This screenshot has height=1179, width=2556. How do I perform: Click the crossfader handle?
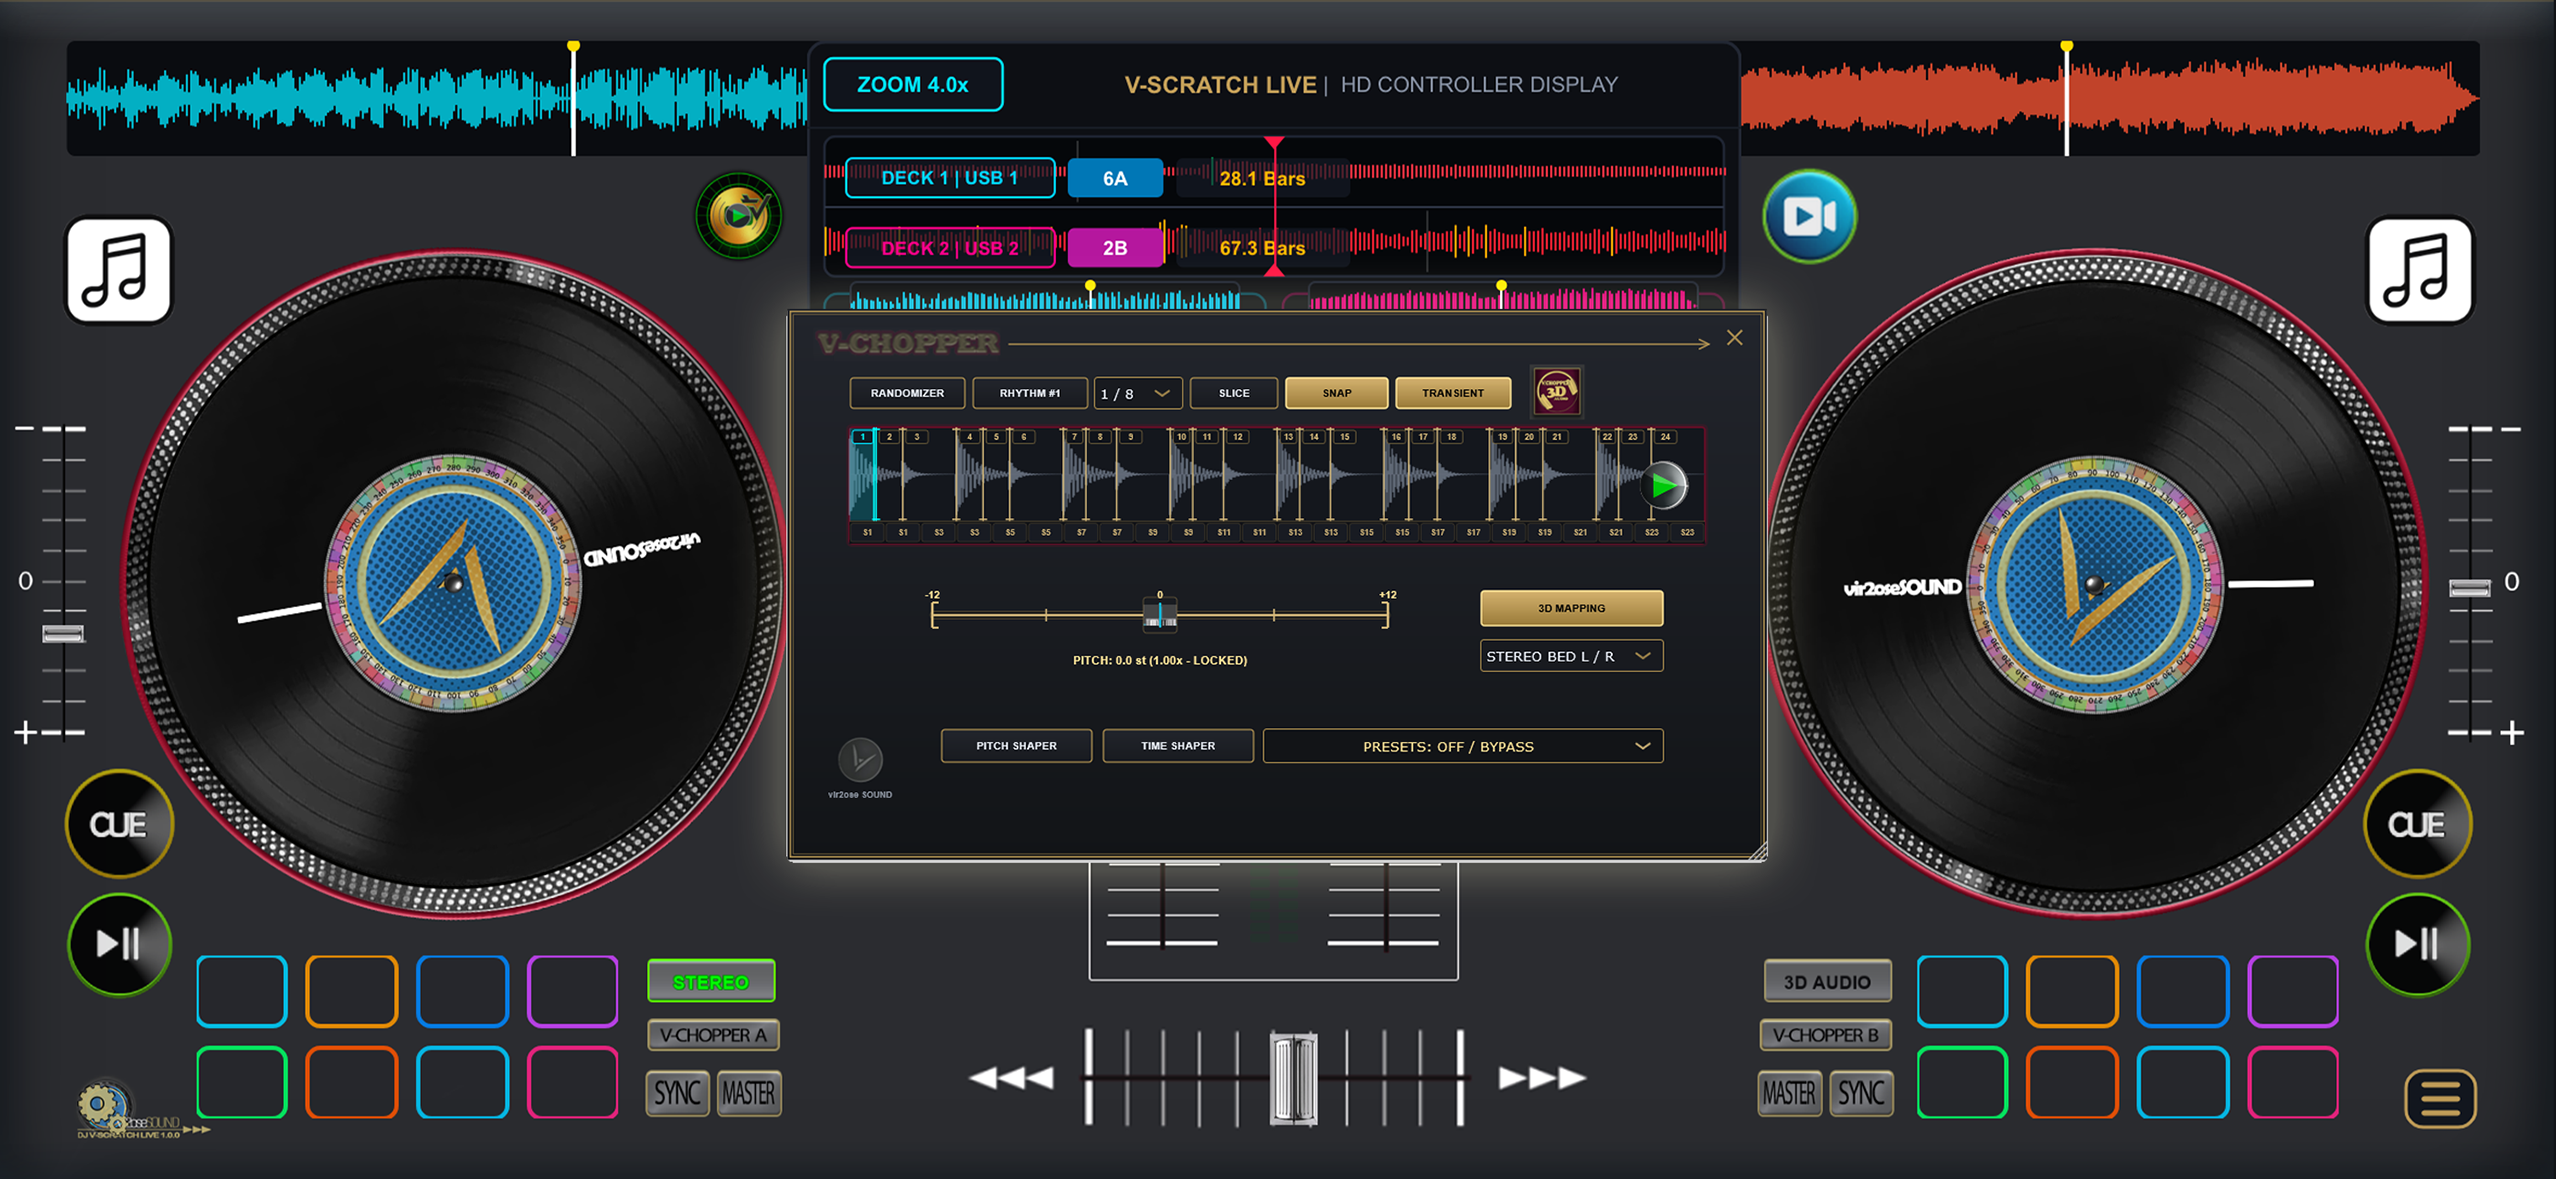[x=1293, y=1078]
